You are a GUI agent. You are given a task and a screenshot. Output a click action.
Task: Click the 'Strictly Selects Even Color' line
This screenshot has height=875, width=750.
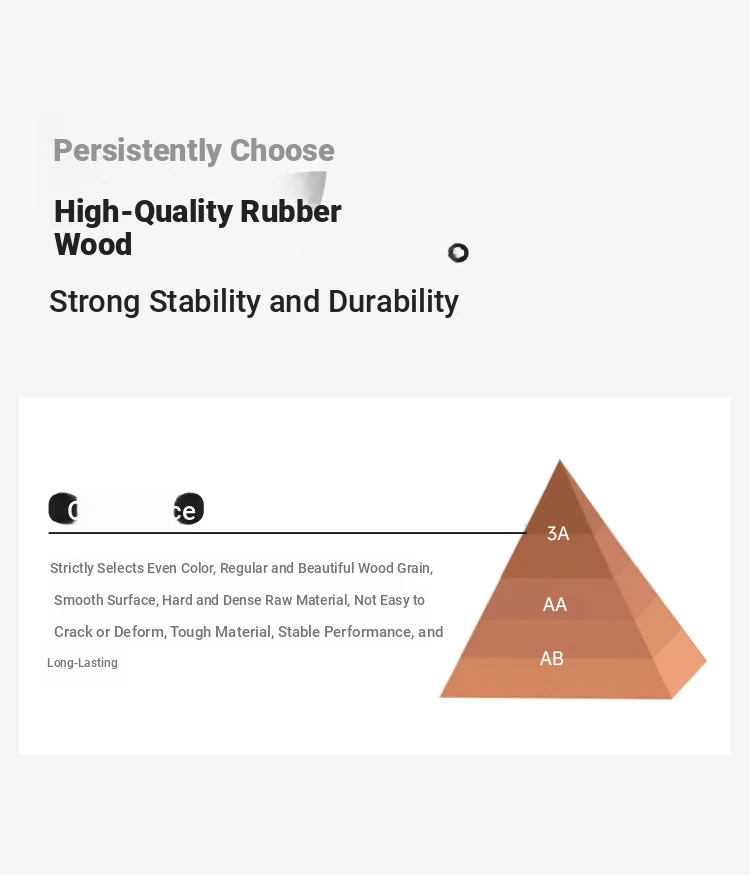[241, 568]
